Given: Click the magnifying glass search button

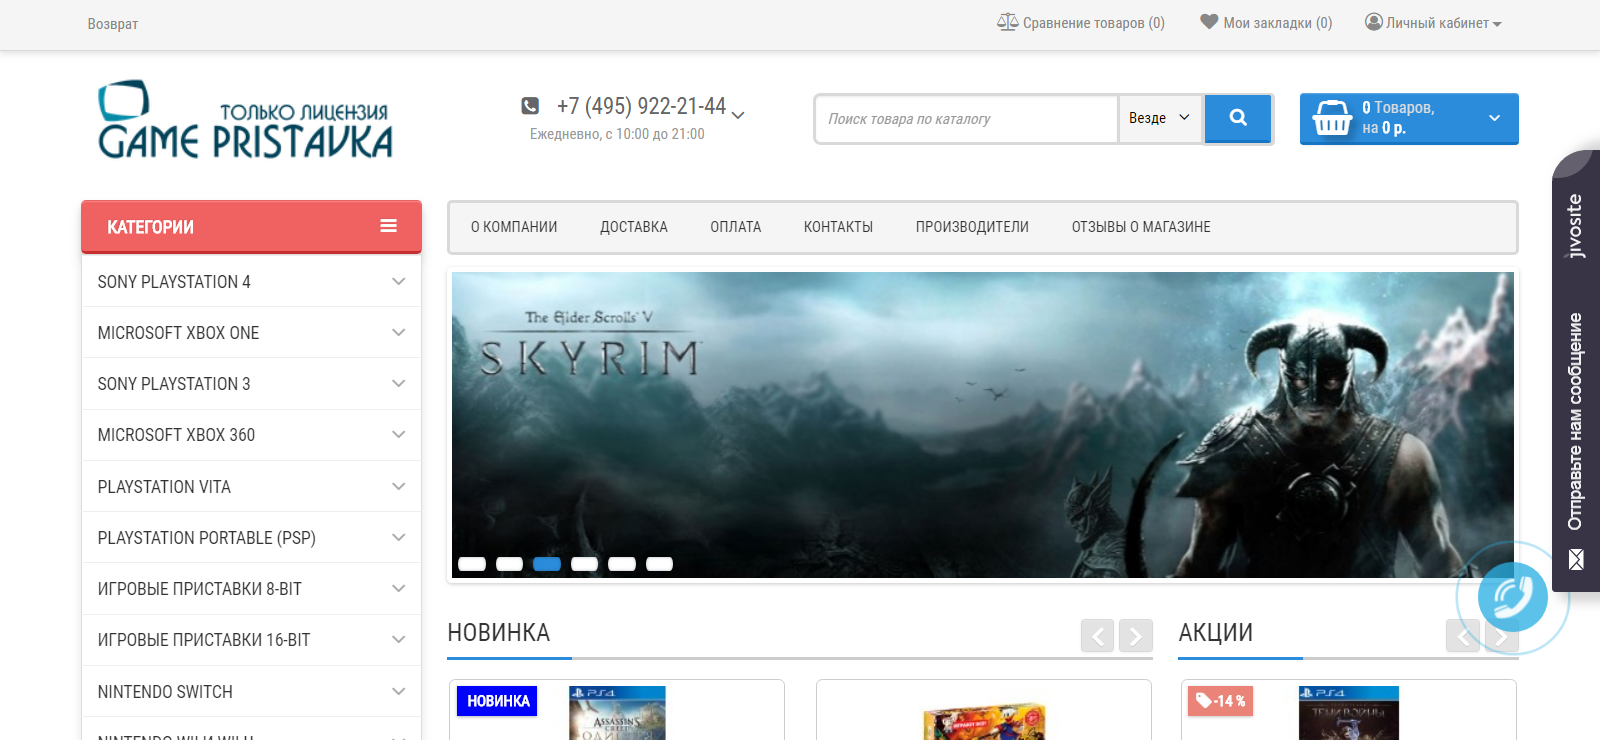Looking at the screenshot, I should (x=1238, y=118).
